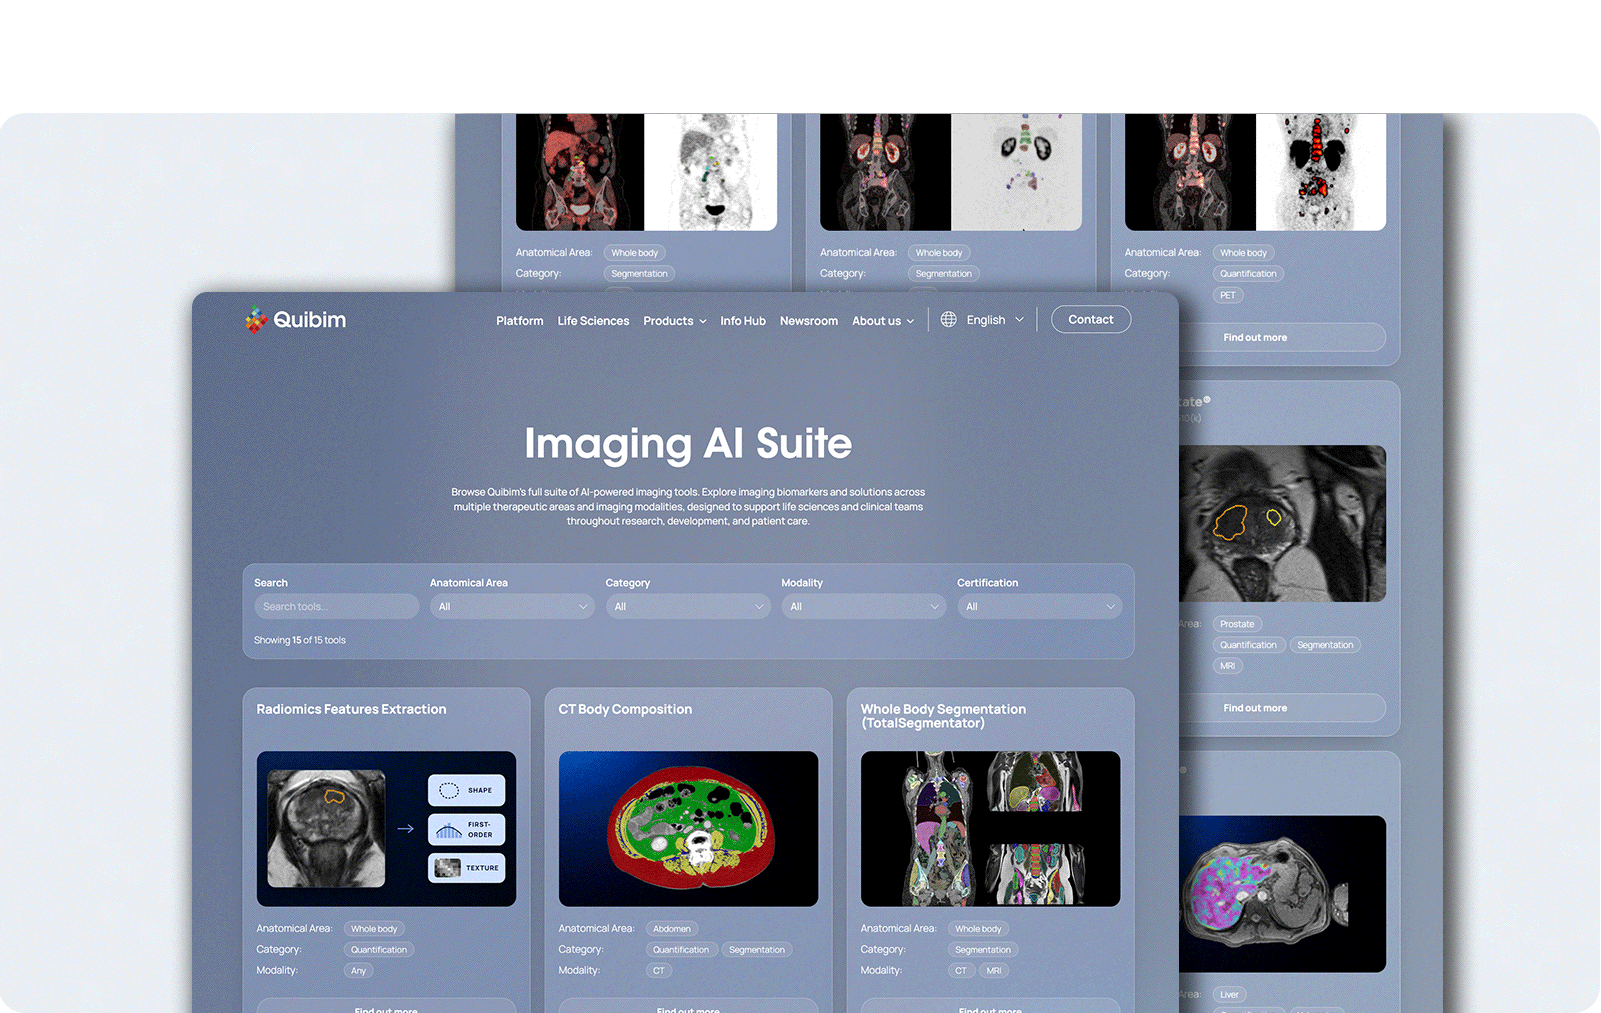Screen dimensions: 1601x1013
Task: Click 'Showing 15 of 15 tools' text
Action: [300, 640]
